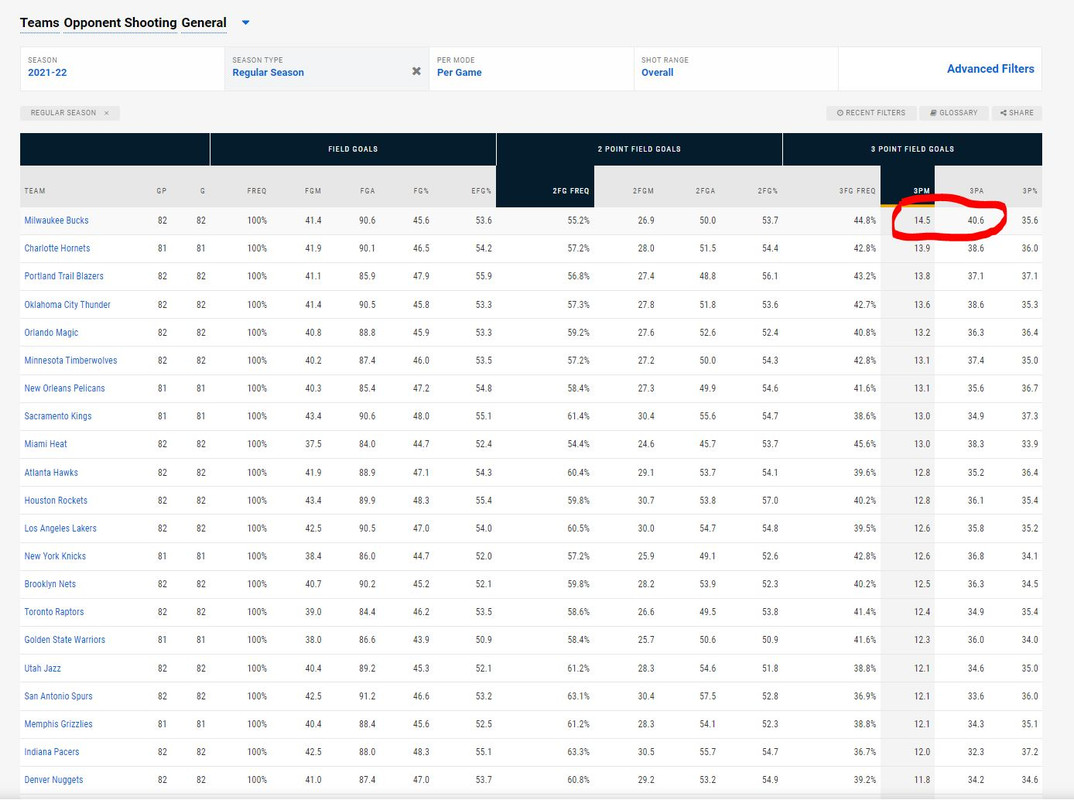Open Advanced Filters

pyautogui.click(x=990, y=68)
